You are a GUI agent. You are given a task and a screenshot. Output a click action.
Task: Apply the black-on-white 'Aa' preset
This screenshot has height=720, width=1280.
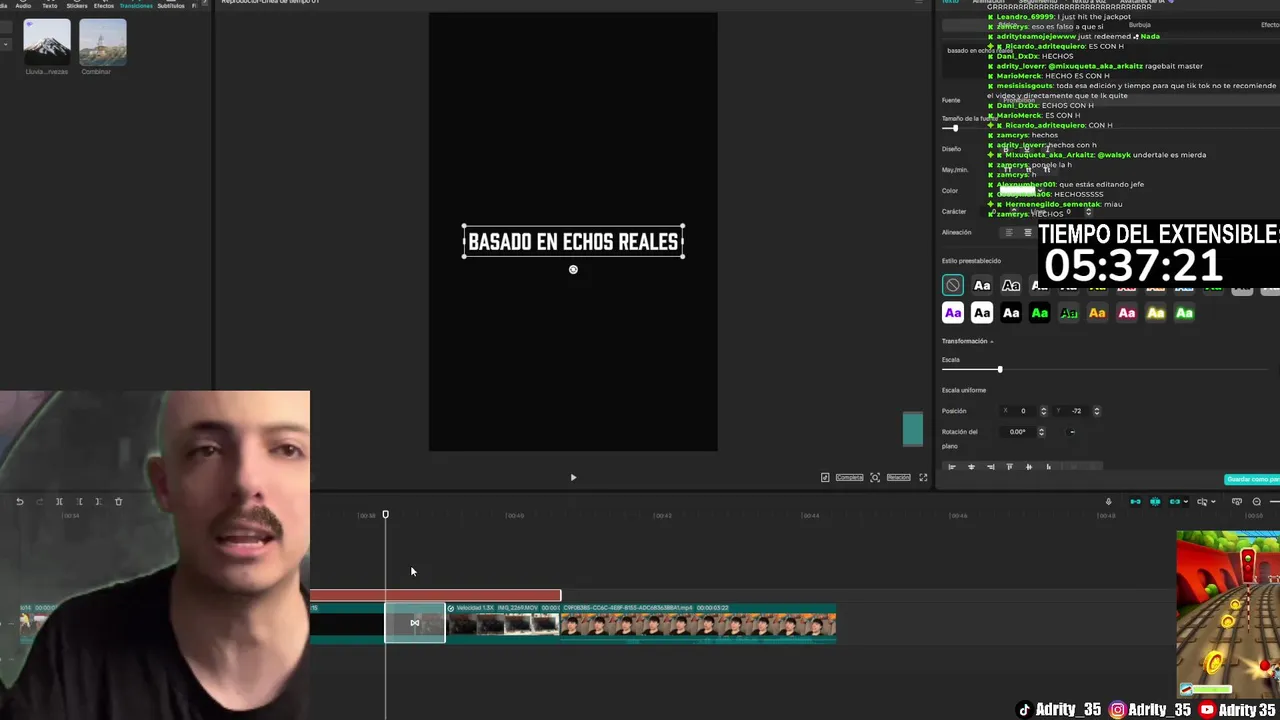(x=982, y=313)
